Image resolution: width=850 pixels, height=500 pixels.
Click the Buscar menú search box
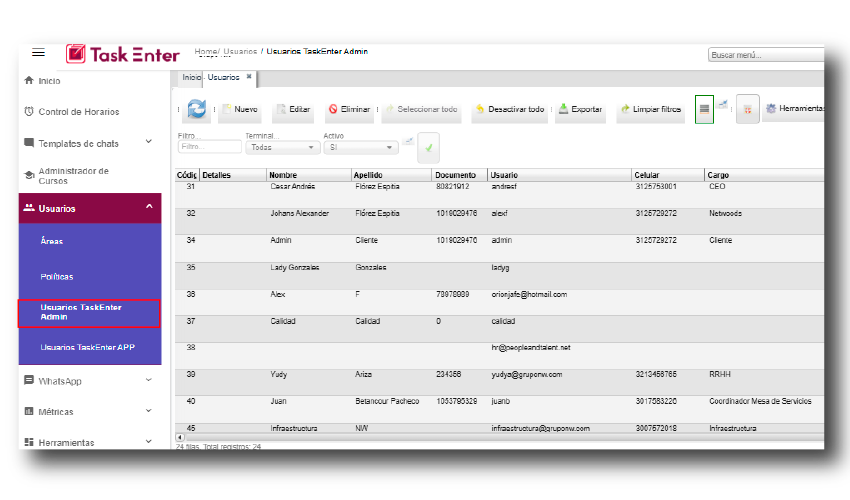click(765, 55)
